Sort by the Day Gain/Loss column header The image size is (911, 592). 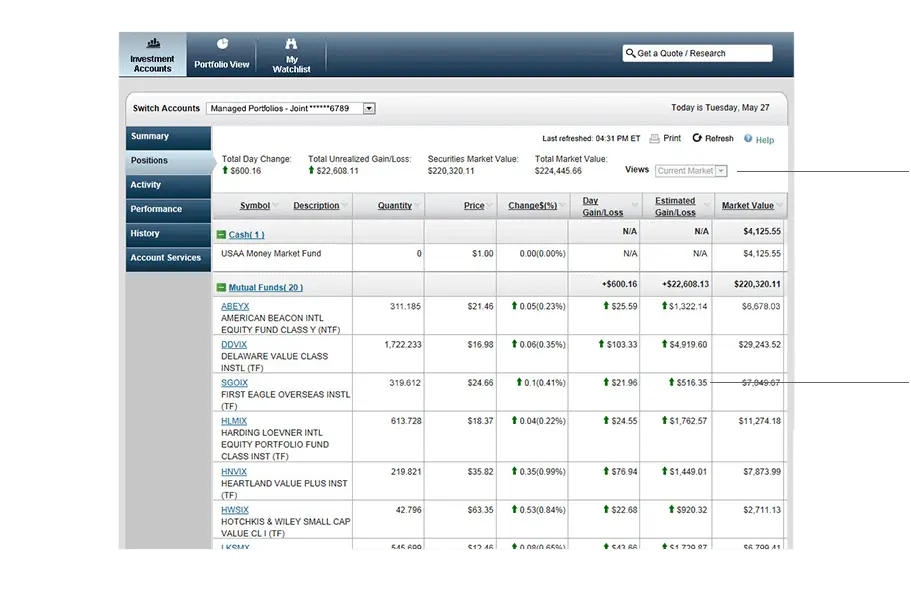(x=602, y=206)
